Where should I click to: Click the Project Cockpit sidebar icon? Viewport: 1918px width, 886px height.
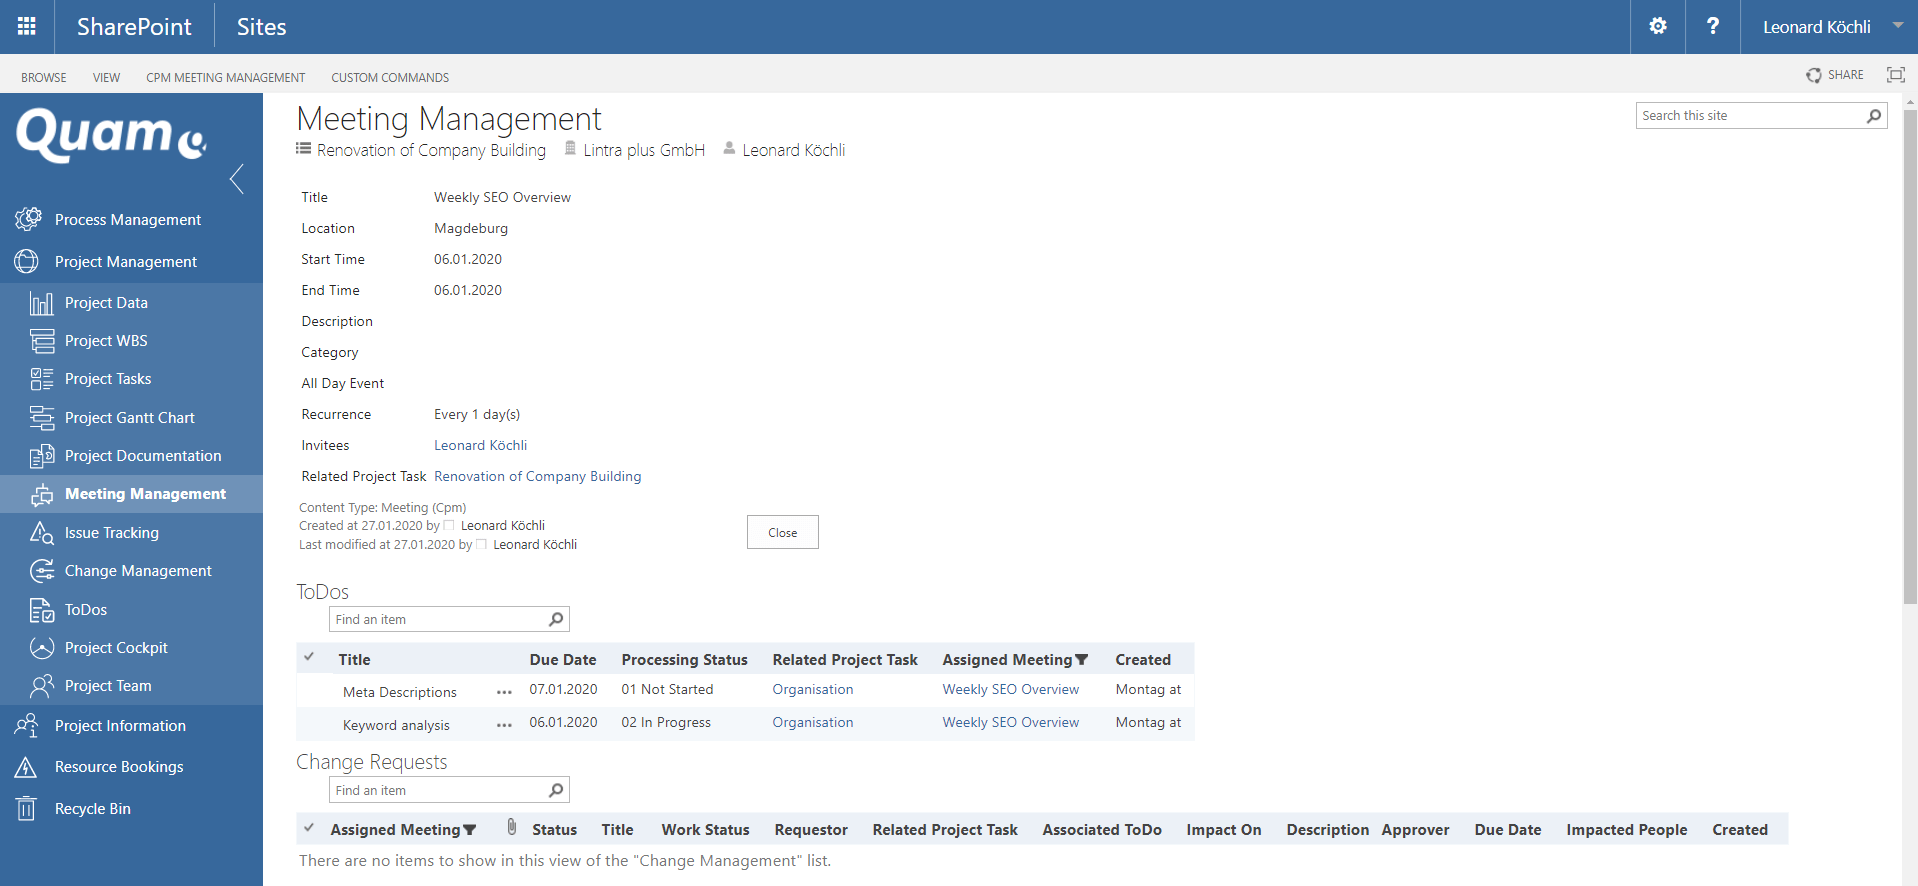click(42, 648)
